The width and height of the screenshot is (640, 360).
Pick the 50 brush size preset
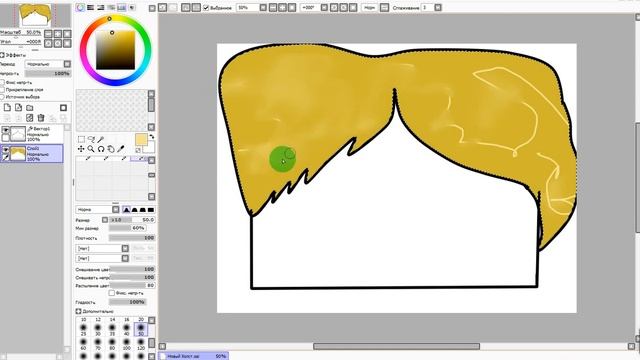[141, 330]
